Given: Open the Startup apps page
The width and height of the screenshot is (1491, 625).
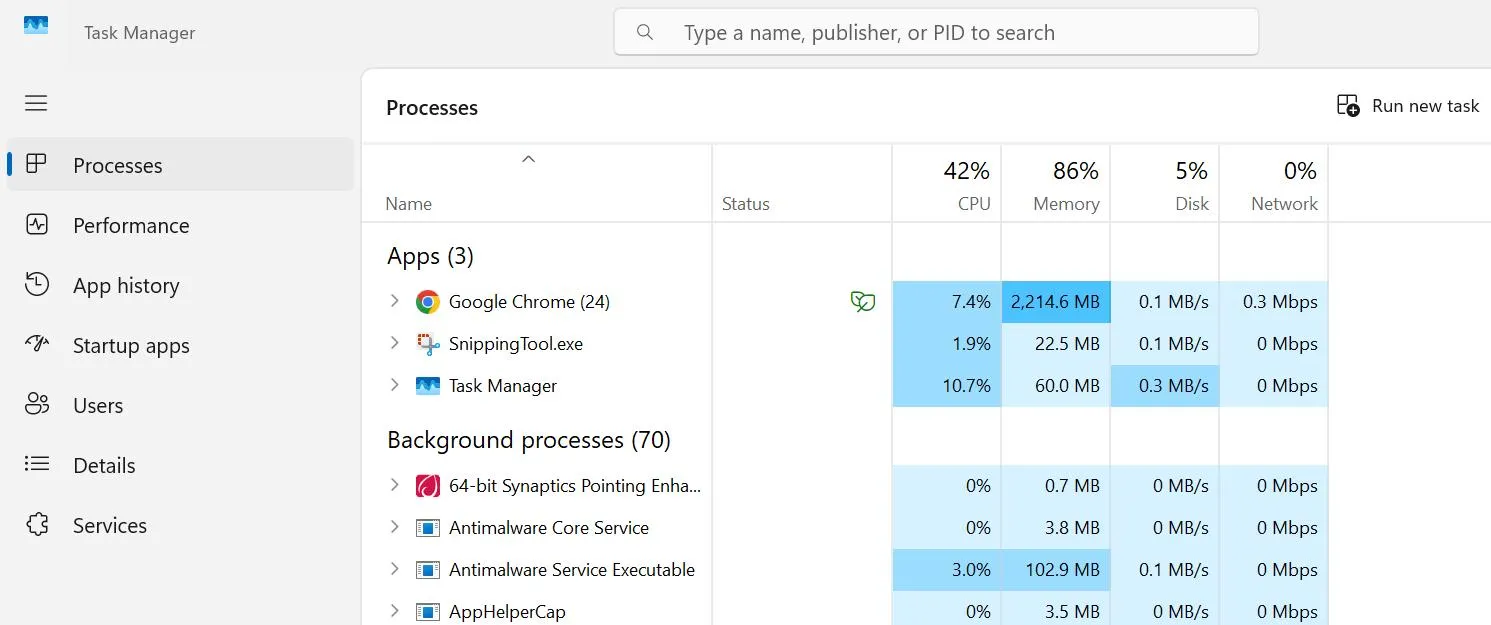Looking at the screenshot, I should pos(131,346).
